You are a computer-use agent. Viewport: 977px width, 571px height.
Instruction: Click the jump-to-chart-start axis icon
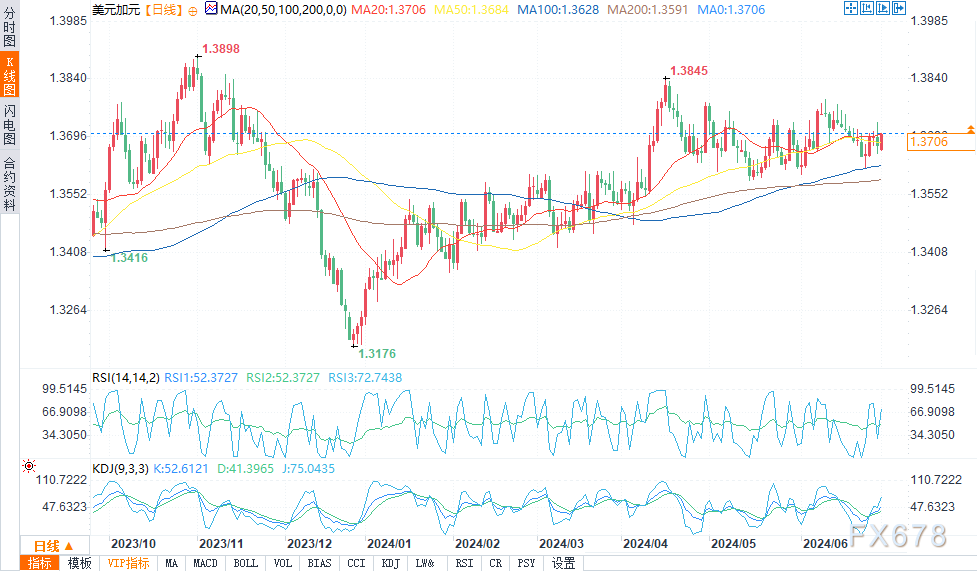(x=867, y=8)
